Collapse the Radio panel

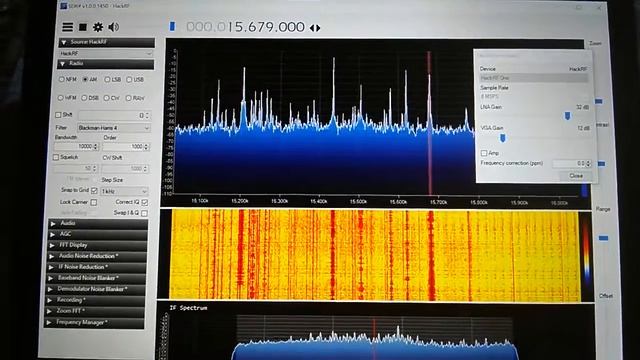point(106,64)
